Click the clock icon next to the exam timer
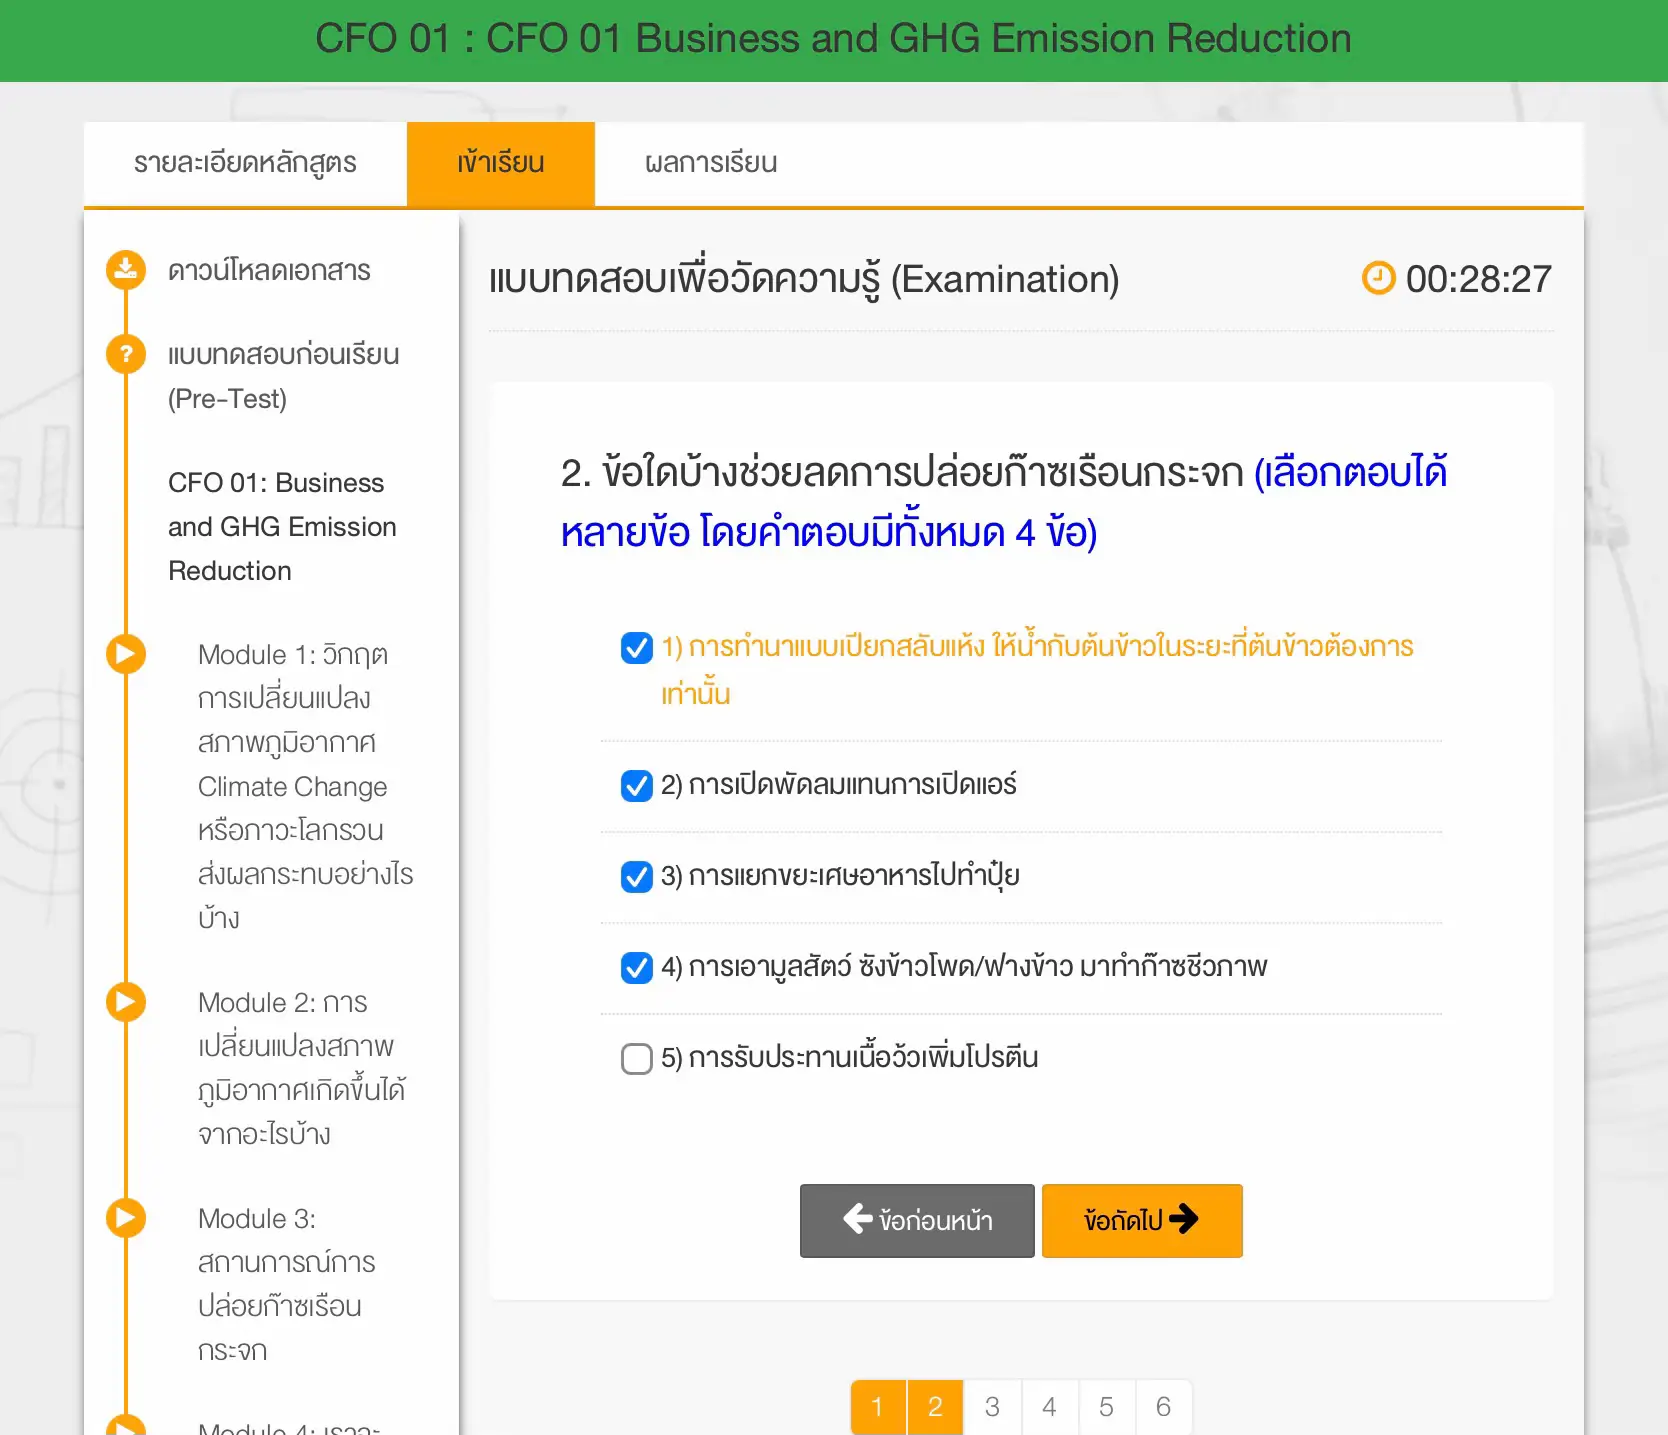The width and height of the screenshot is (1668, 1435). click(1378, 279)
